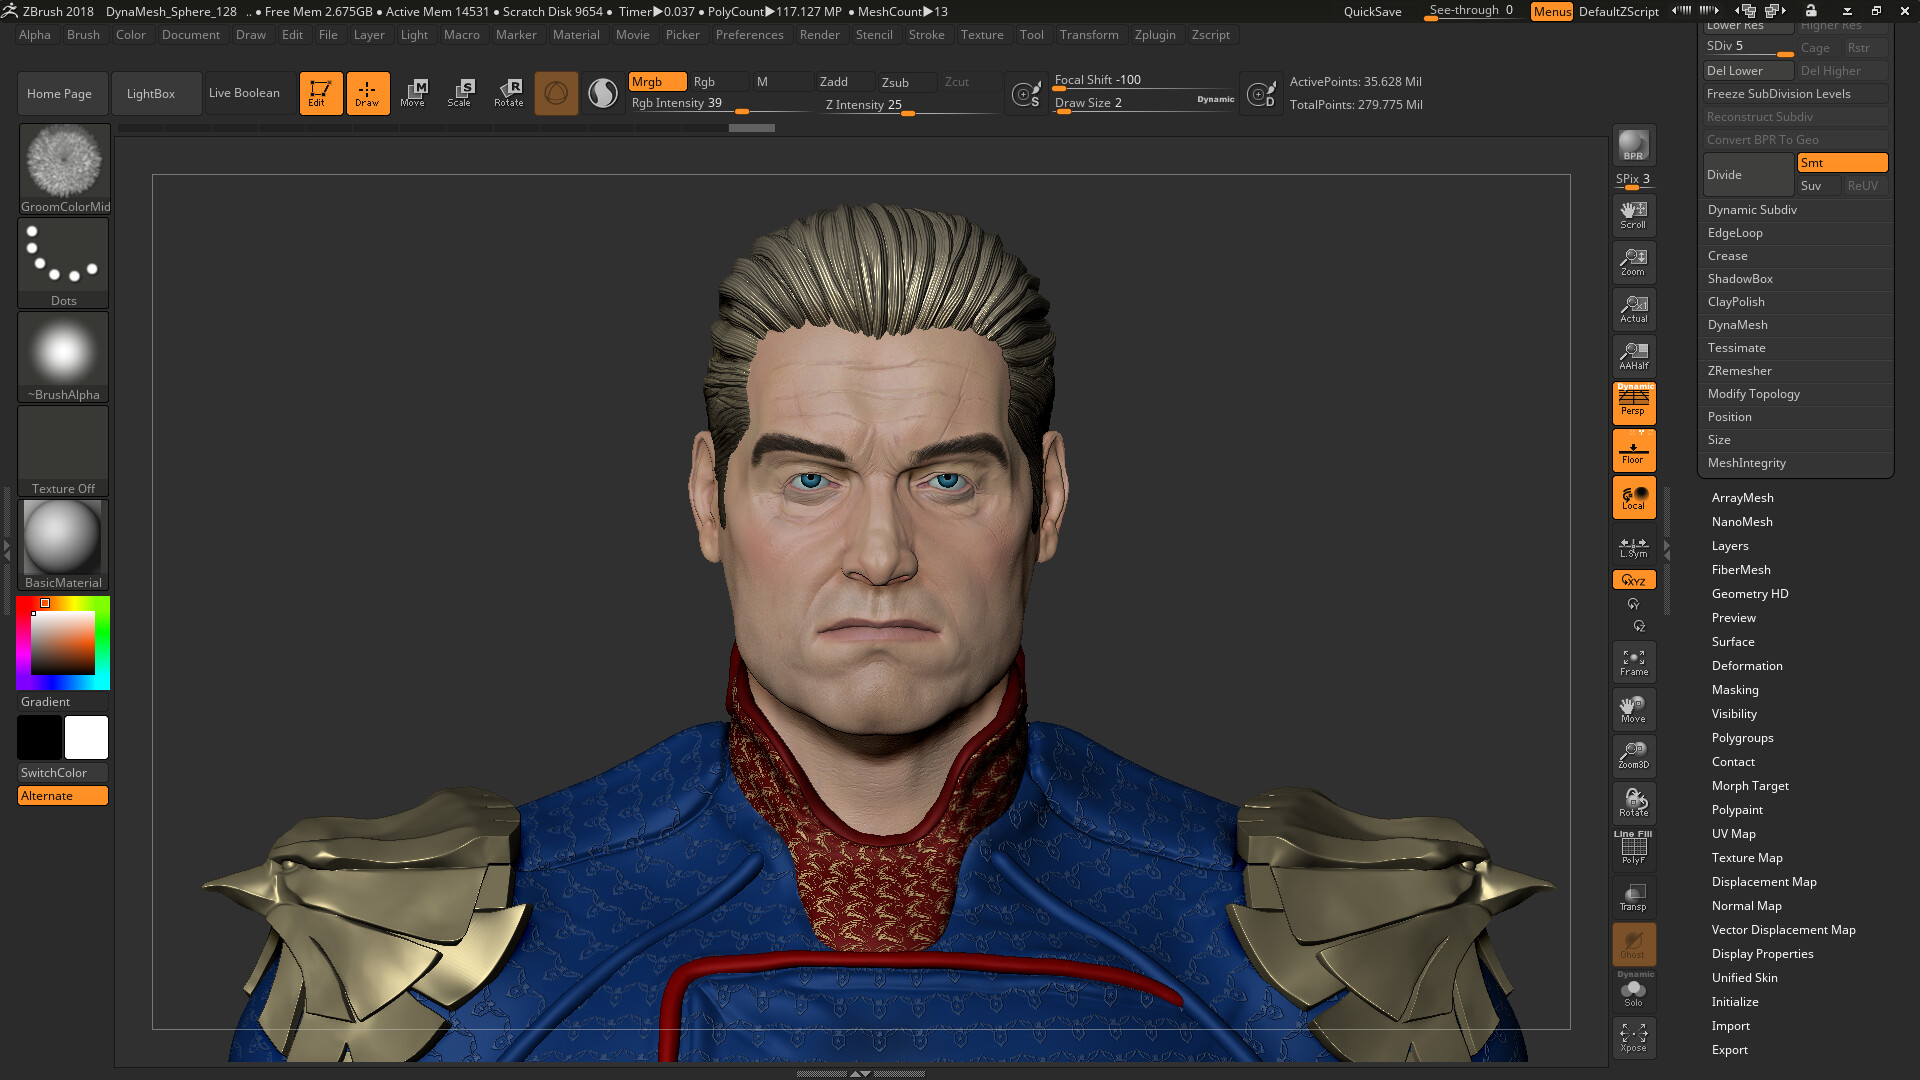Screen dimensions: 1920x1080
Task: Toggle Edit mode on the top shelf
Action: coord(320,93)
